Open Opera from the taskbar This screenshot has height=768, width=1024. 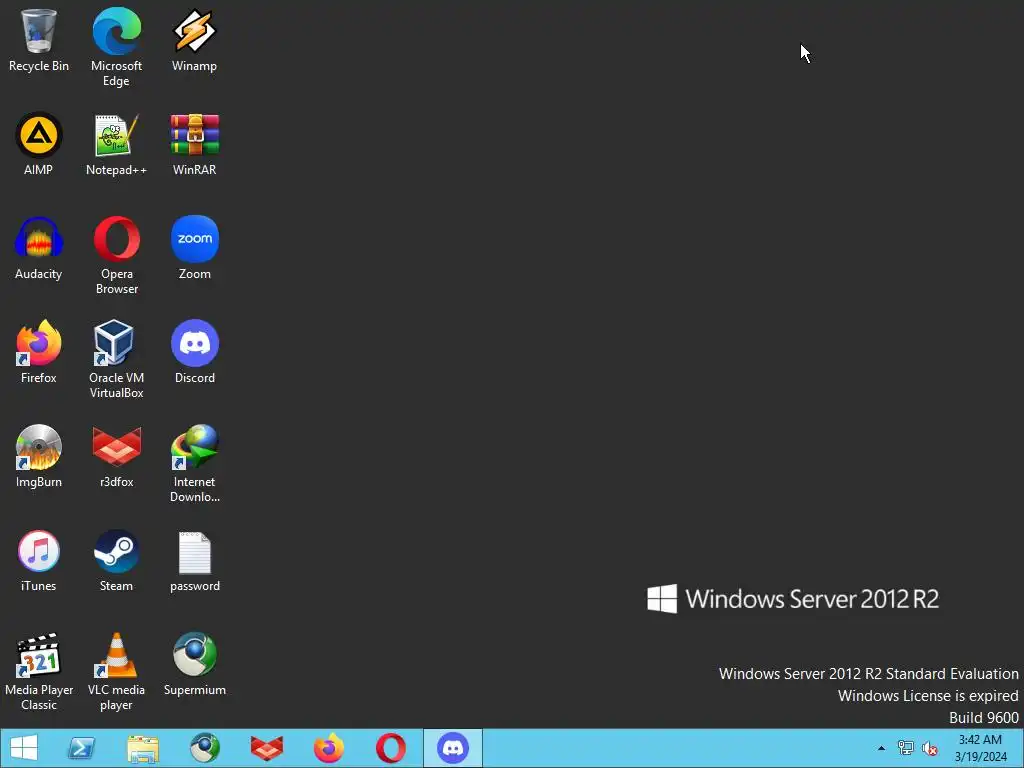click(391, 748)
